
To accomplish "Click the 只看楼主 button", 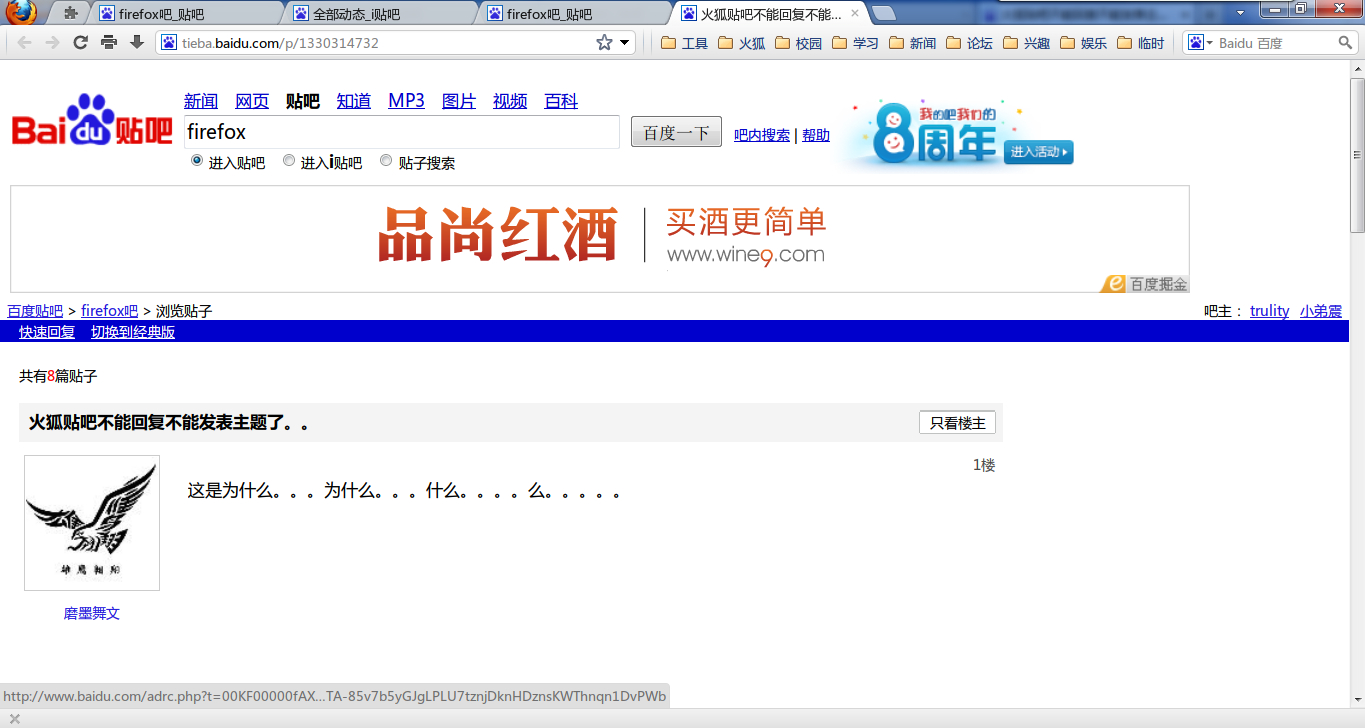I will [x=957, y=423].
